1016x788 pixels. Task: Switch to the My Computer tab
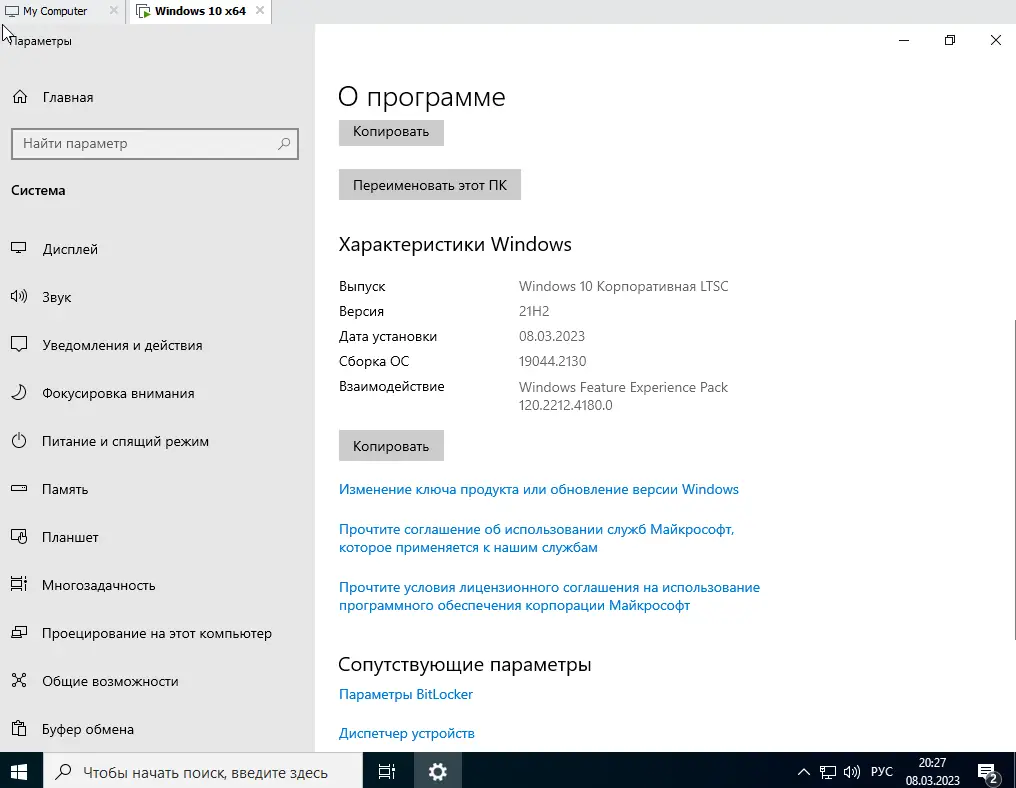55,11
